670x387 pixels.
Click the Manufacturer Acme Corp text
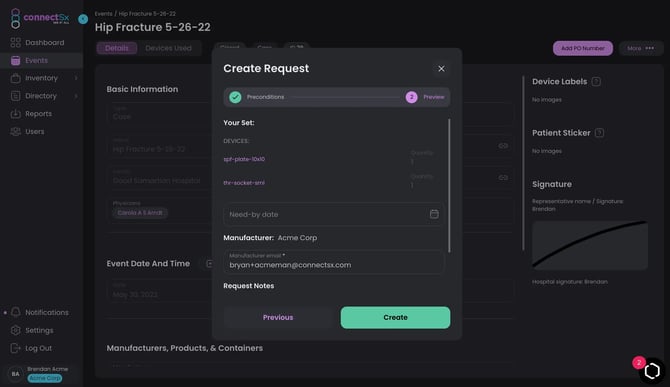270,237
